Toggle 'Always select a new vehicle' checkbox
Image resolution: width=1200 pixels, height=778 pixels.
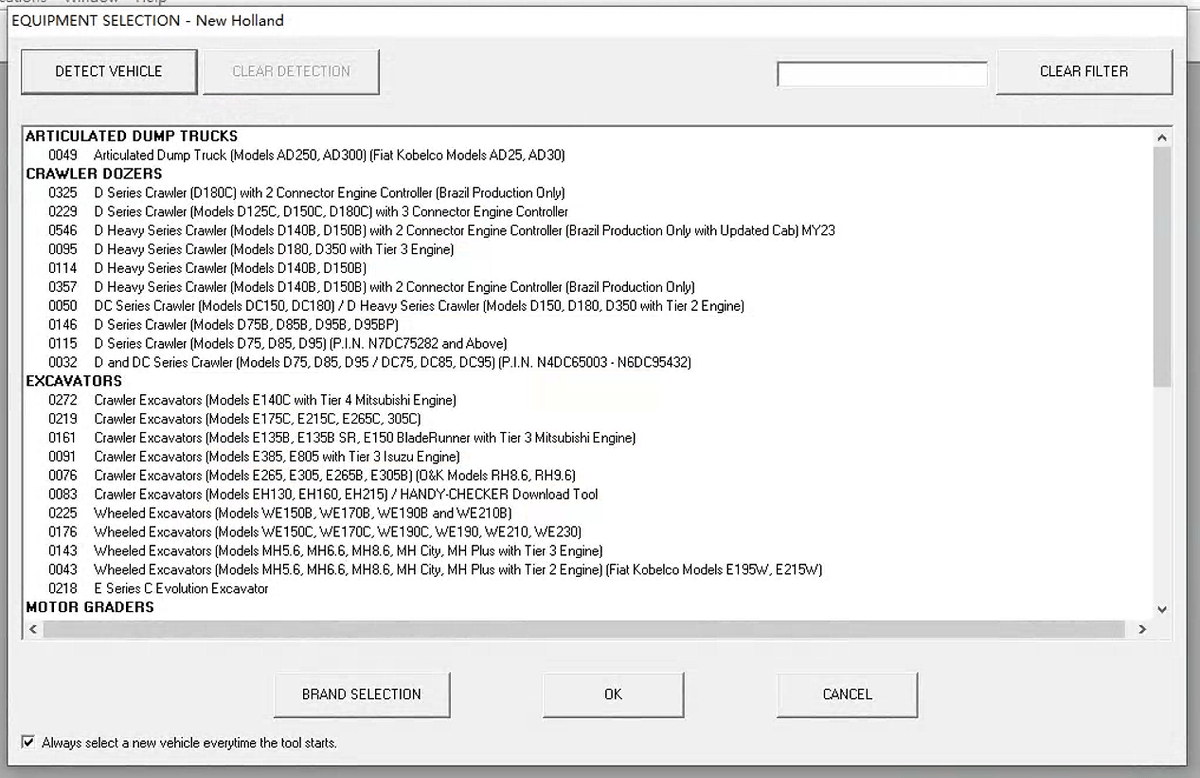[x=29, y=743]
